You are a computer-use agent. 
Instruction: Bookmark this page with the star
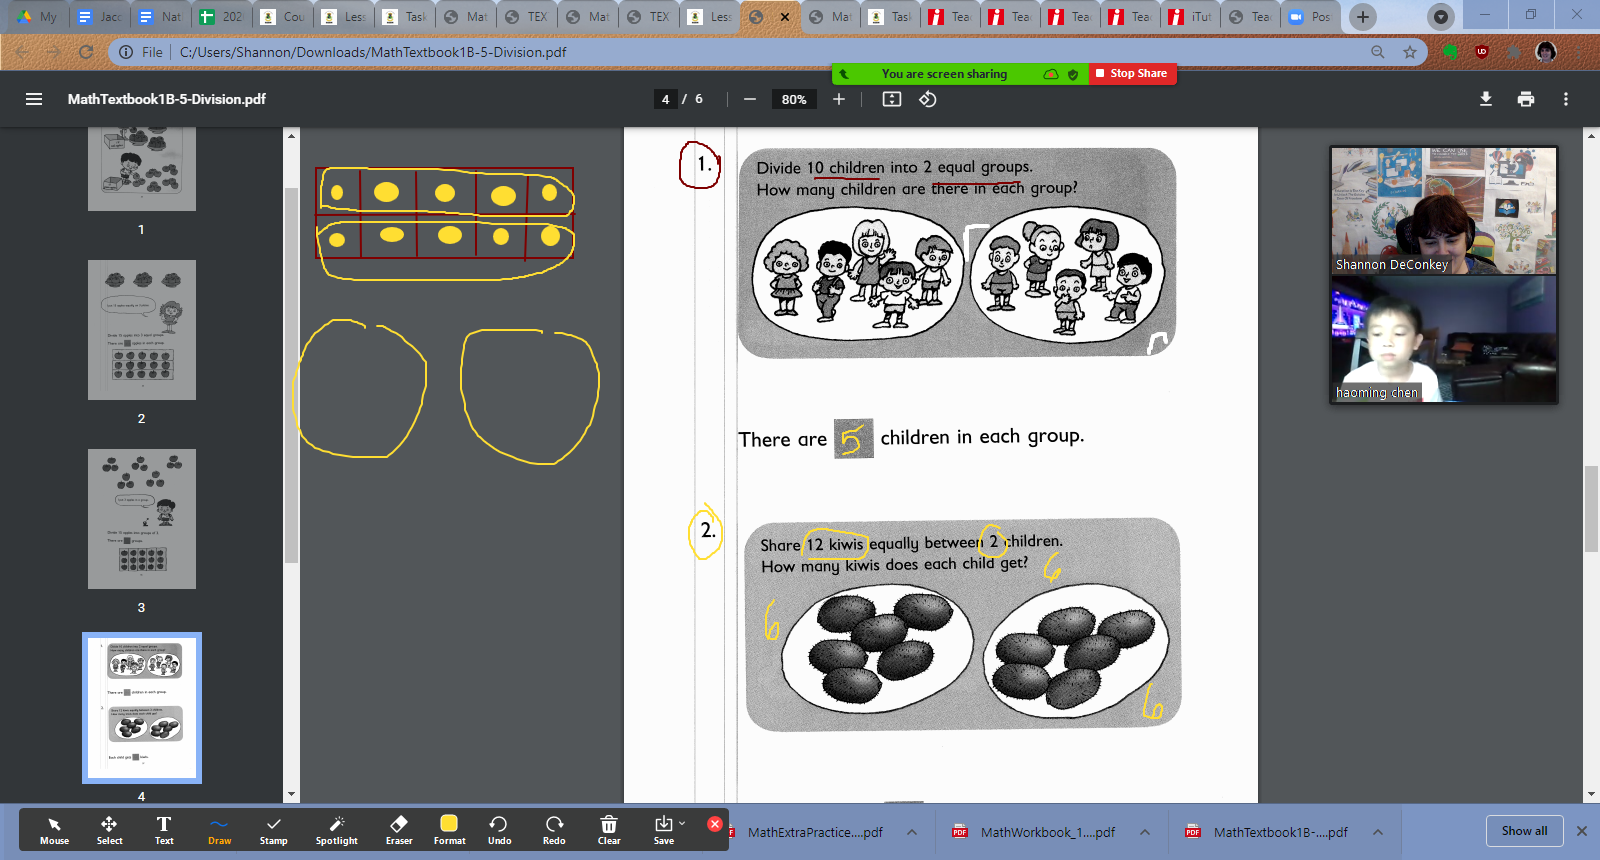coord(1410,52)
